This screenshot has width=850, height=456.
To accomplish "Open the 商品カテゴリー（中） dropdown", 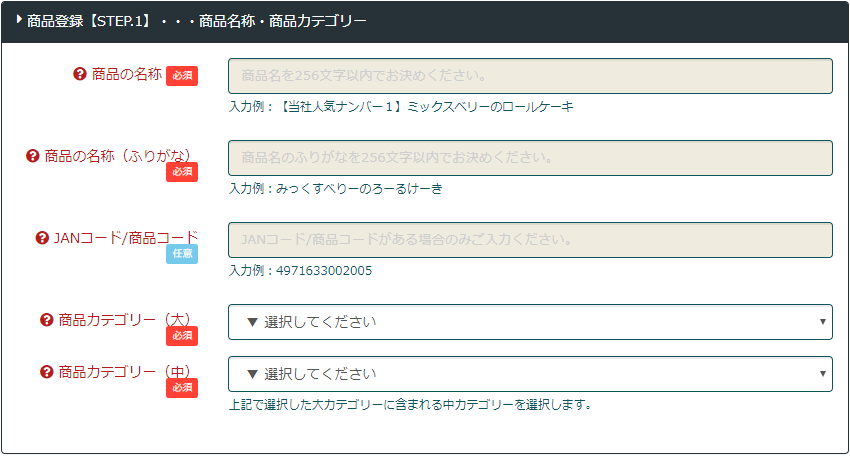I will (x=530, y=374).
